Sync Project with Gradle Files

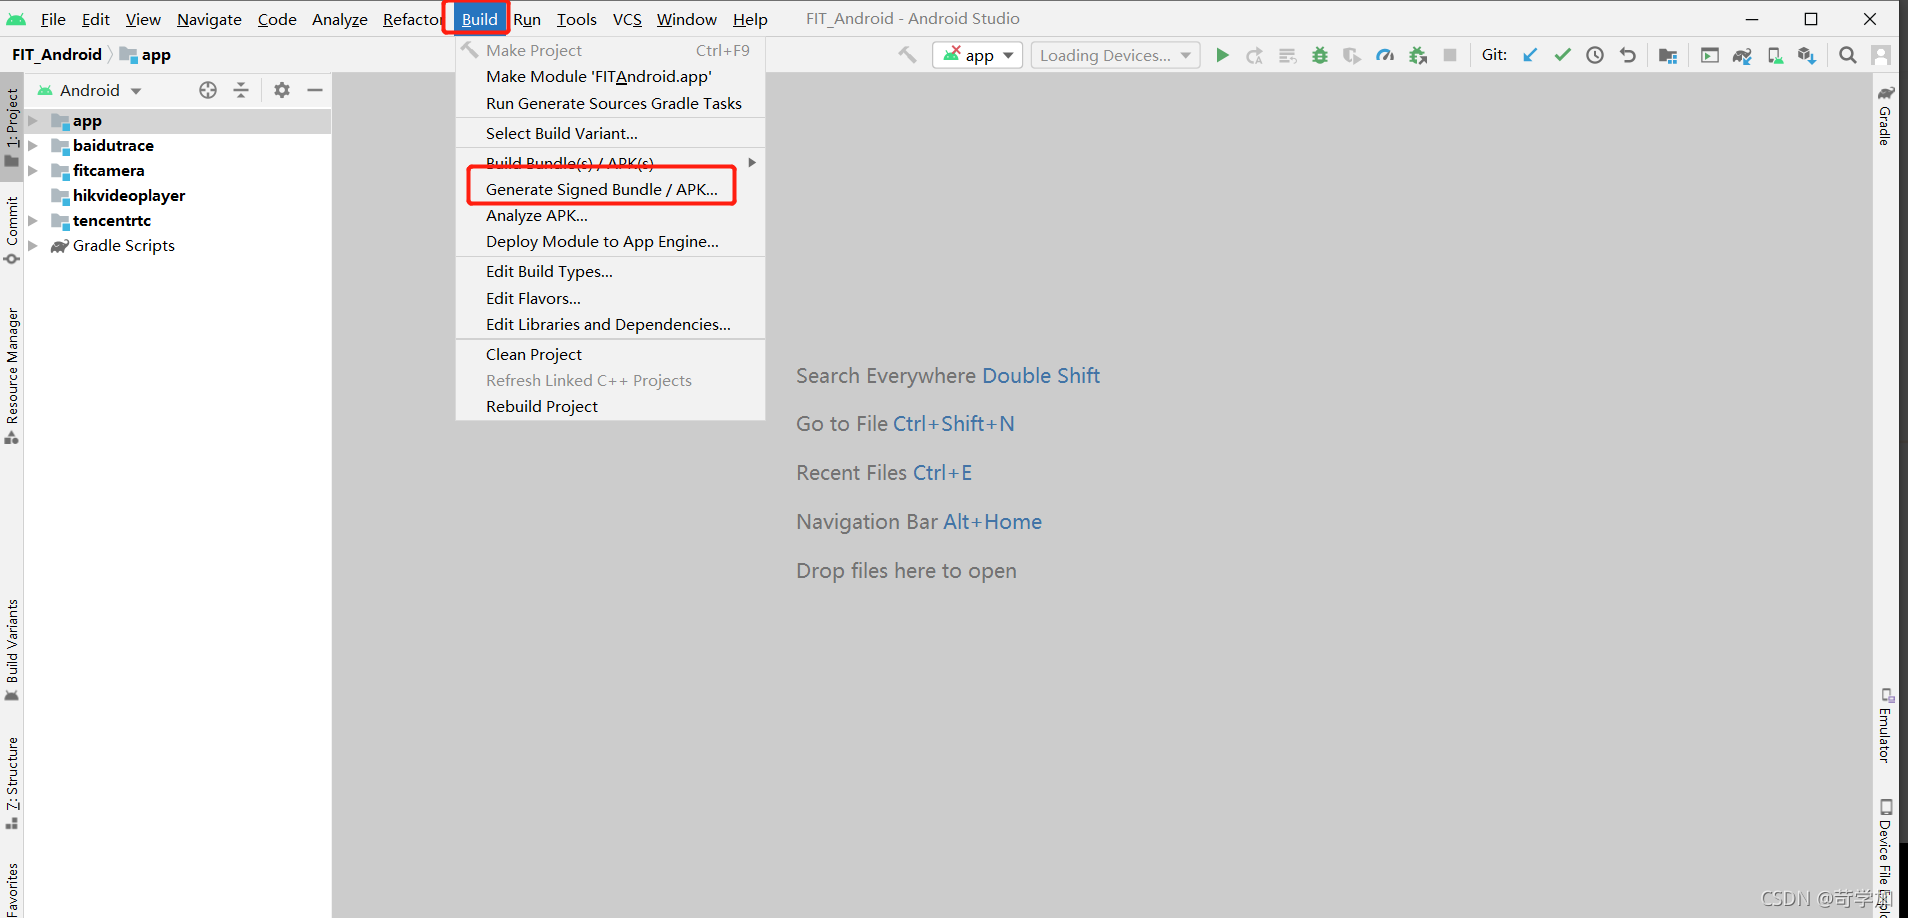pos(1742,55)
